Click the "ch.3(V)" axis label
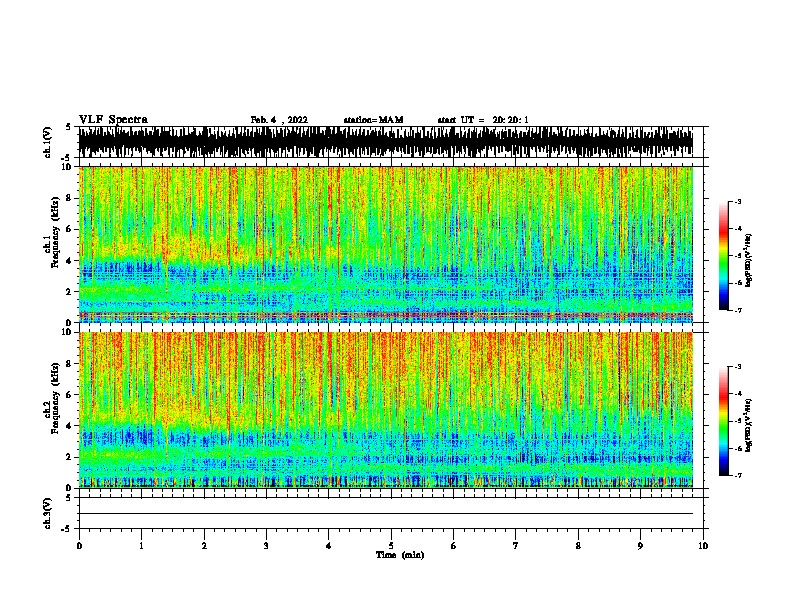 [47, 513]
